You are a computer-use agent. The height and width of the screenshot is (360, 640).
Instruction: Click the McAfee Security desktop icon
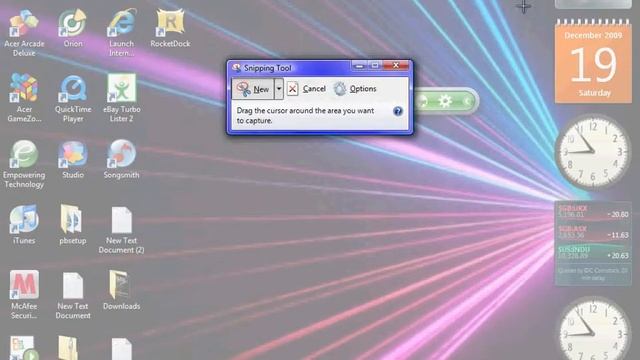tap(24, 295)
